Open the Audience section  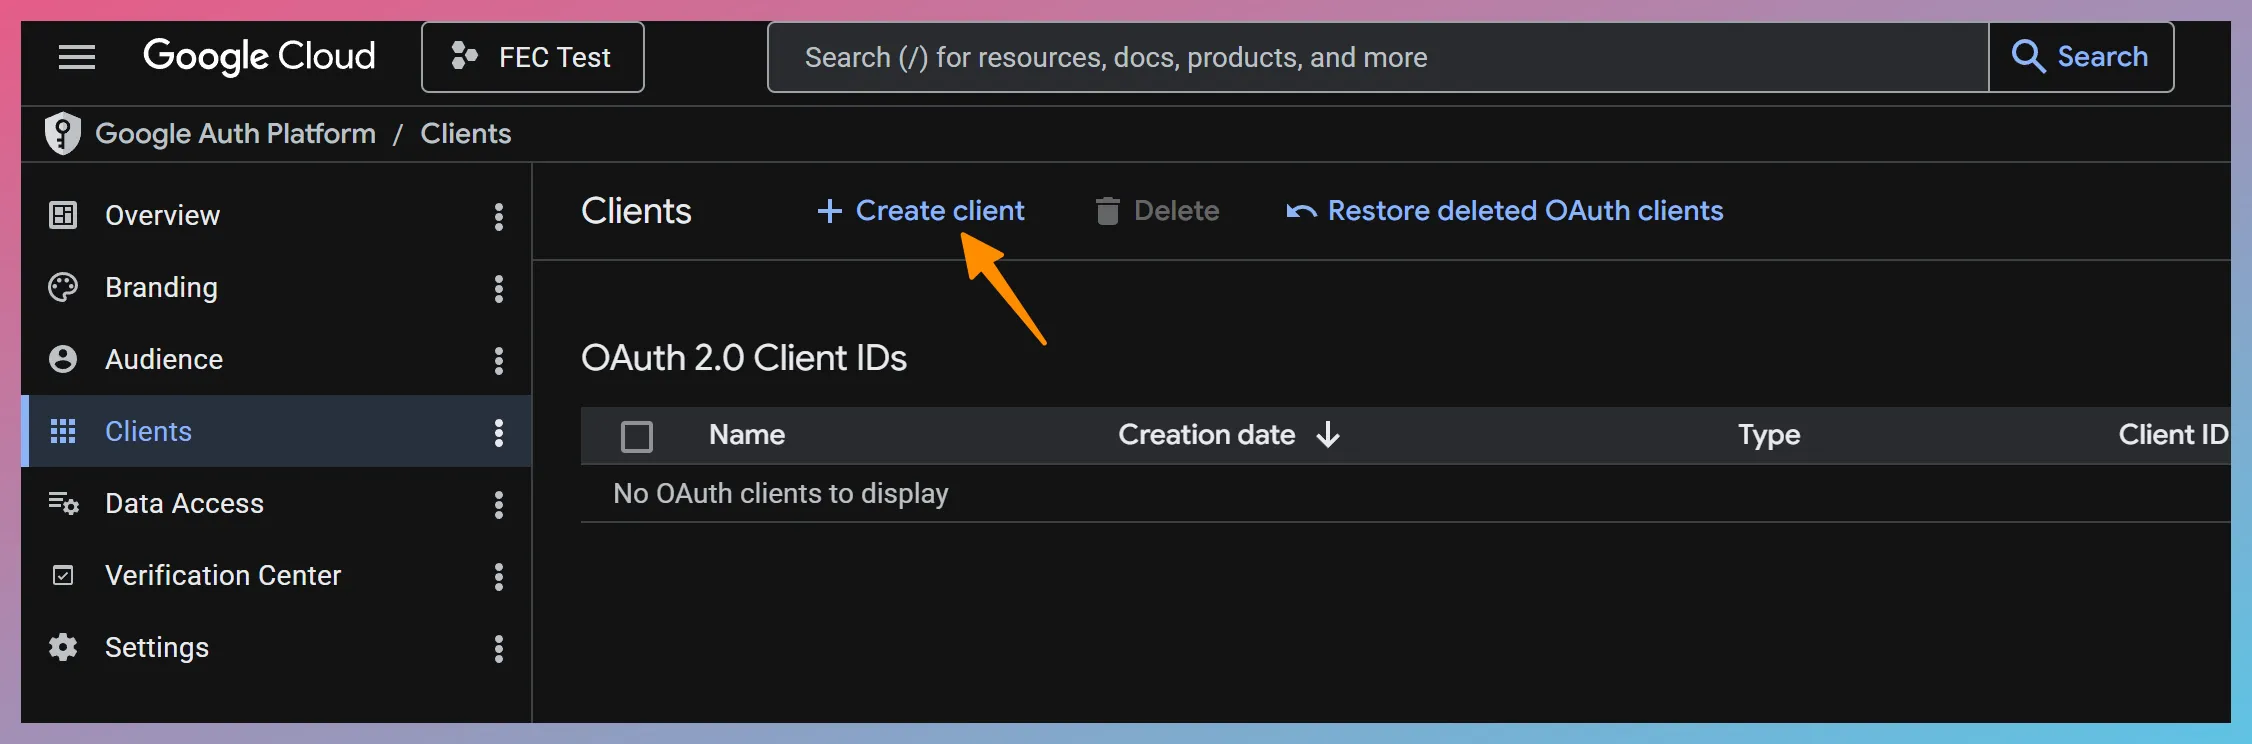click(x=276, y=359)
